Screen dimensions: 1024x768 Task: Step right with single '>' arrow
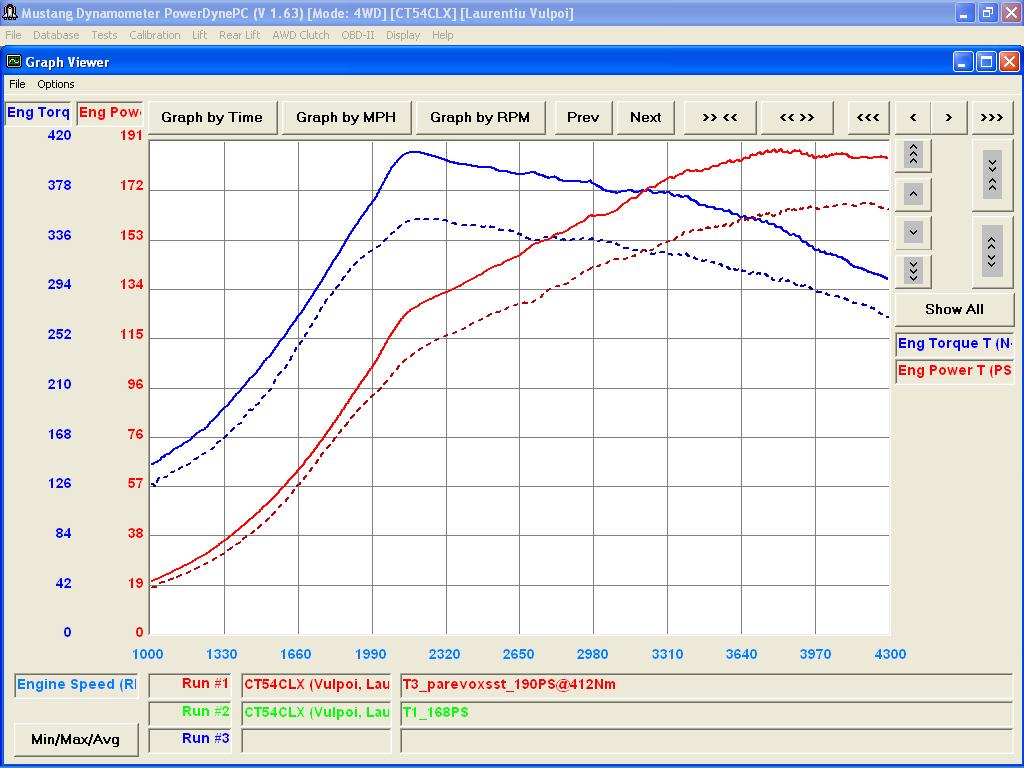(x=949, y=118)
